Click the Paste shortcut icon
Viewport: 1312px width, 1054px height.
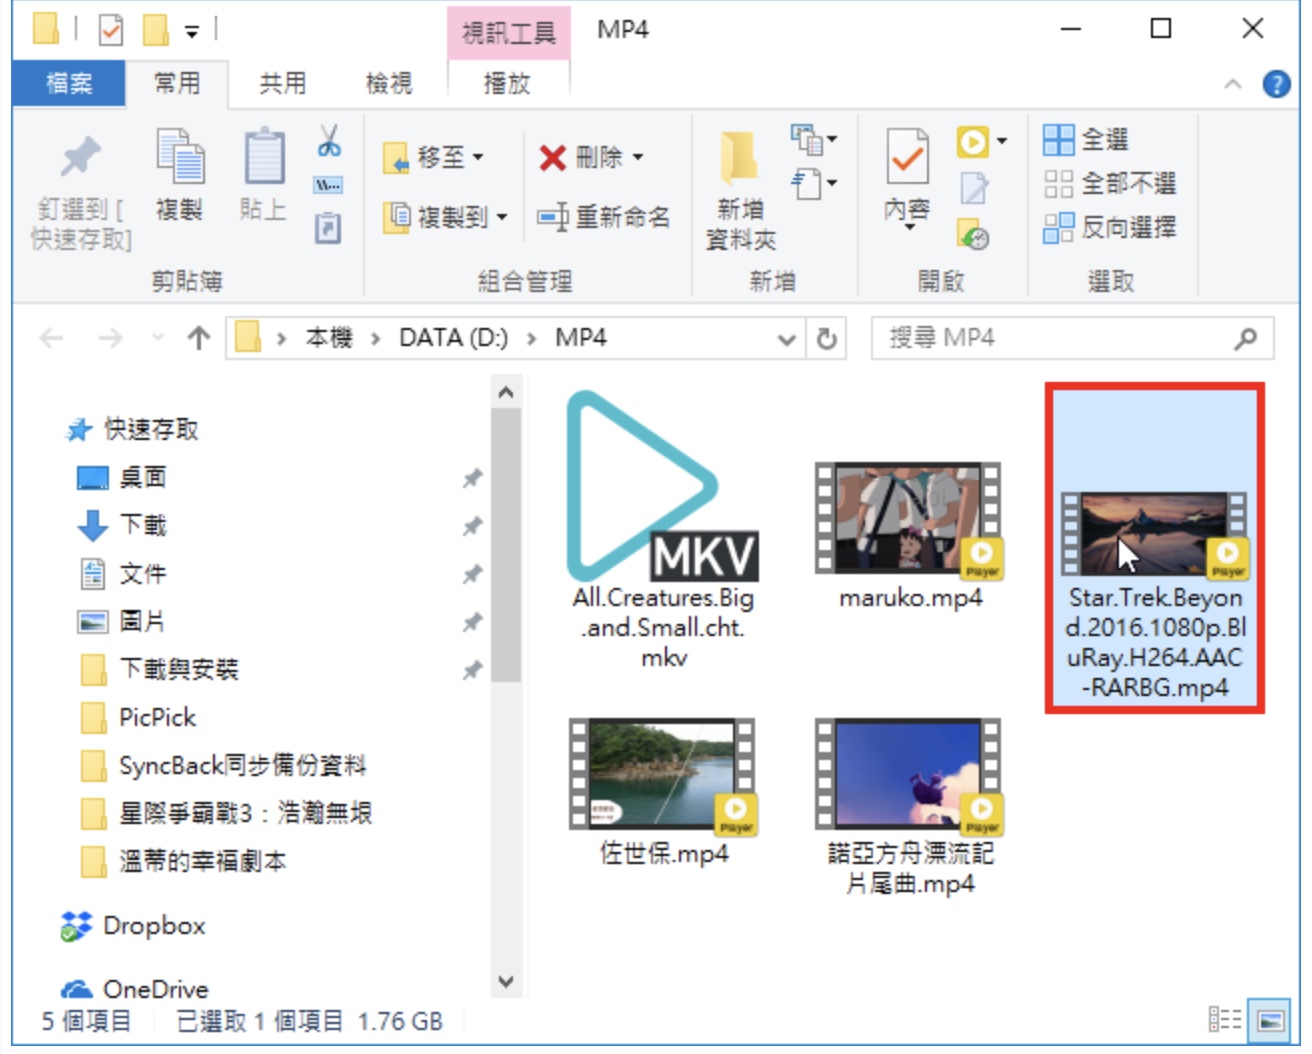click(x=328, y=229)
